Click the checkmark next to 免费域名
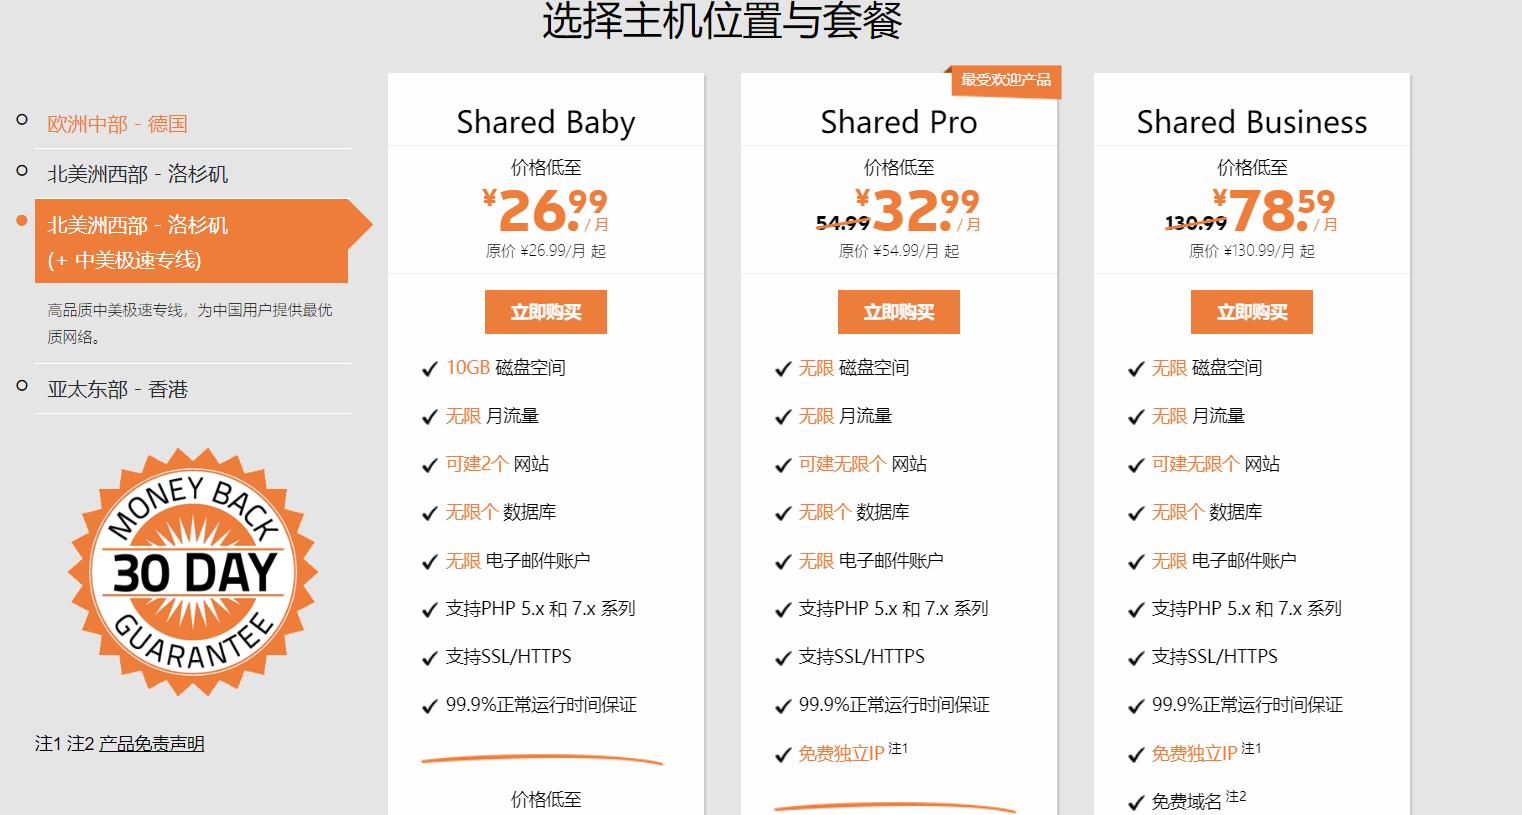The height and width of the screenshot is (815, 1522). tap(1135, 800)
